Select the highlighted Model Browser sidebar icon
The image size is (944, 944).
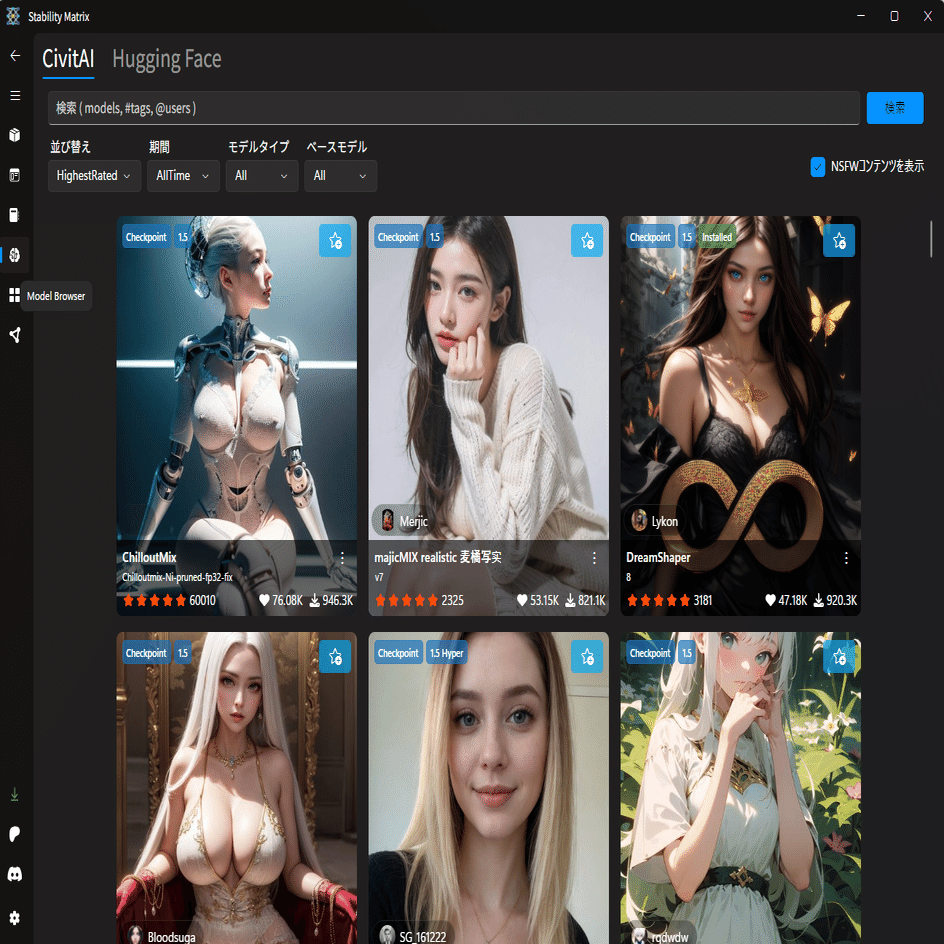[15, 255]
